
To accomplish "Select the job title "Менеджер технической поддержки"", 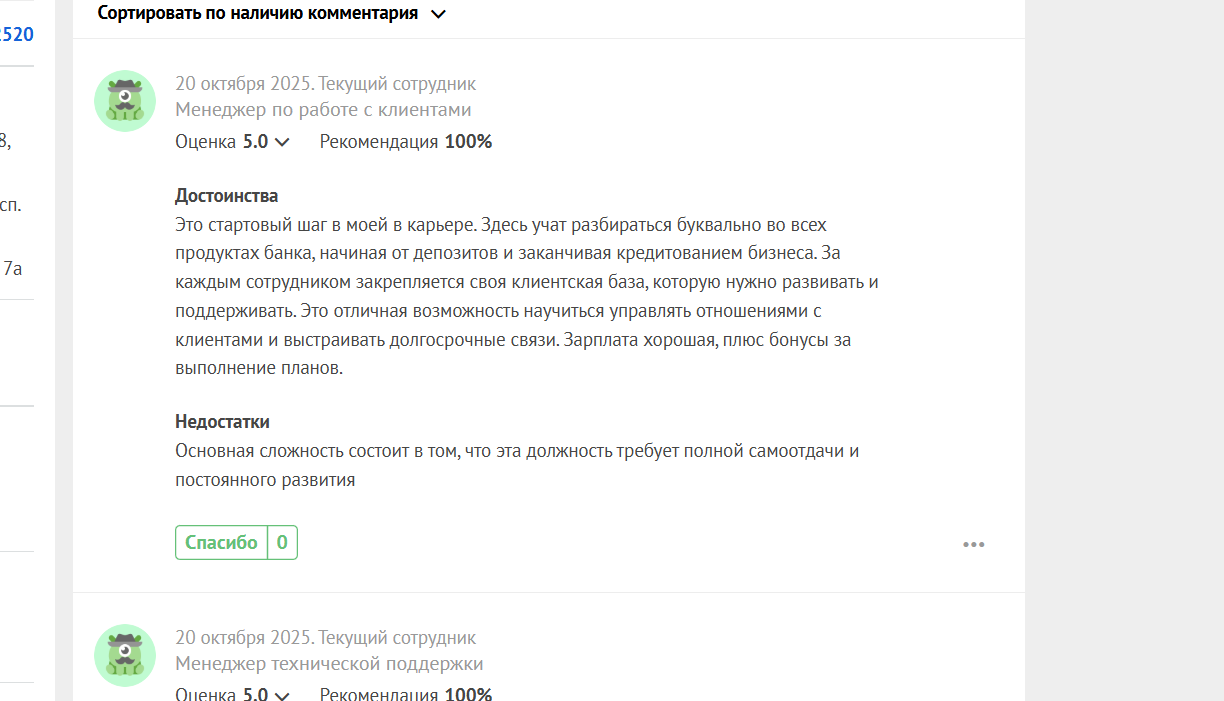I will (329, 664).
